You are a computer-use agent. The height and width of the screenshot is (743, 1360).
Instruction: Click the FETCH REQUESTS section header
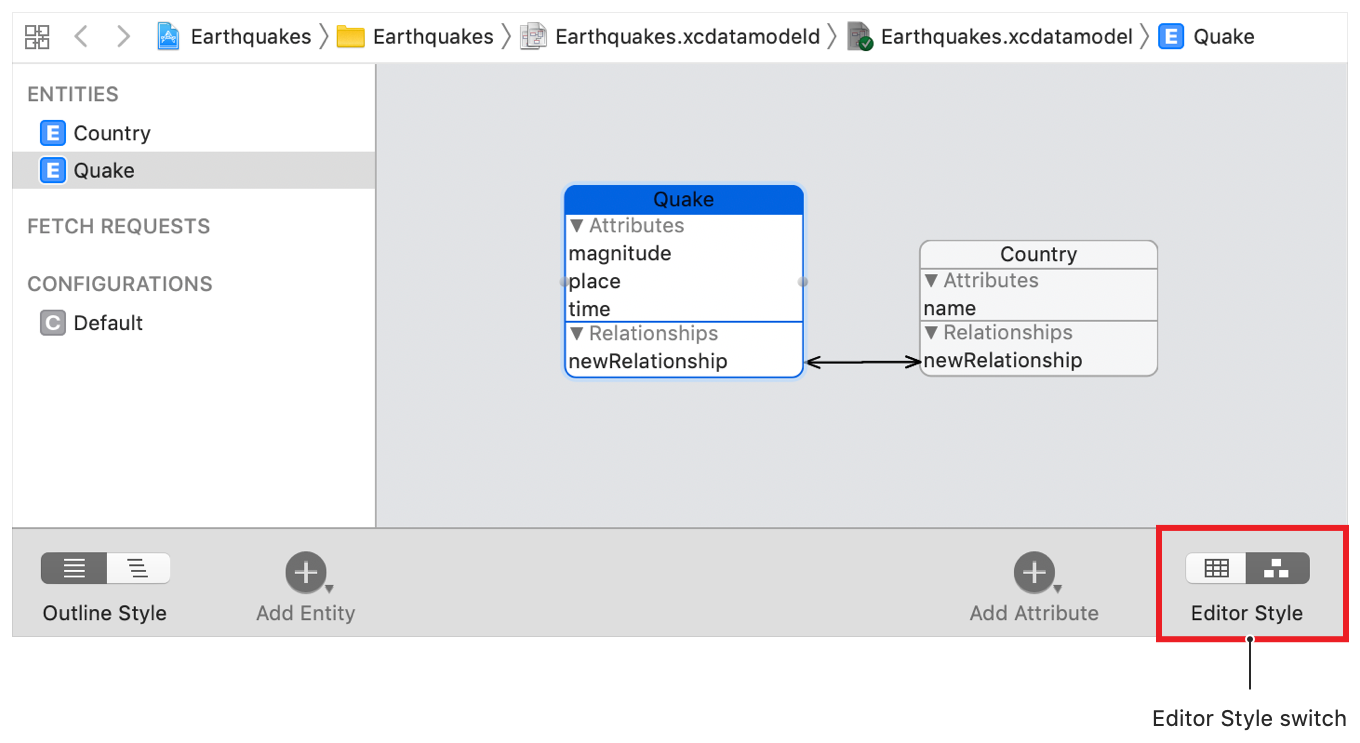[119, 227]
